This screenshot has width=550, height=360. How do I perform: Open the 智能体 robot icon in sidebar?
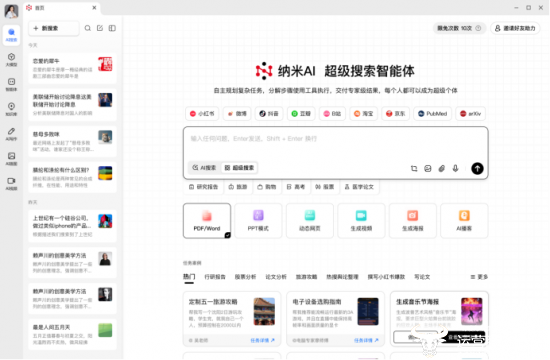pyautogui.click(x=11, y=85)
